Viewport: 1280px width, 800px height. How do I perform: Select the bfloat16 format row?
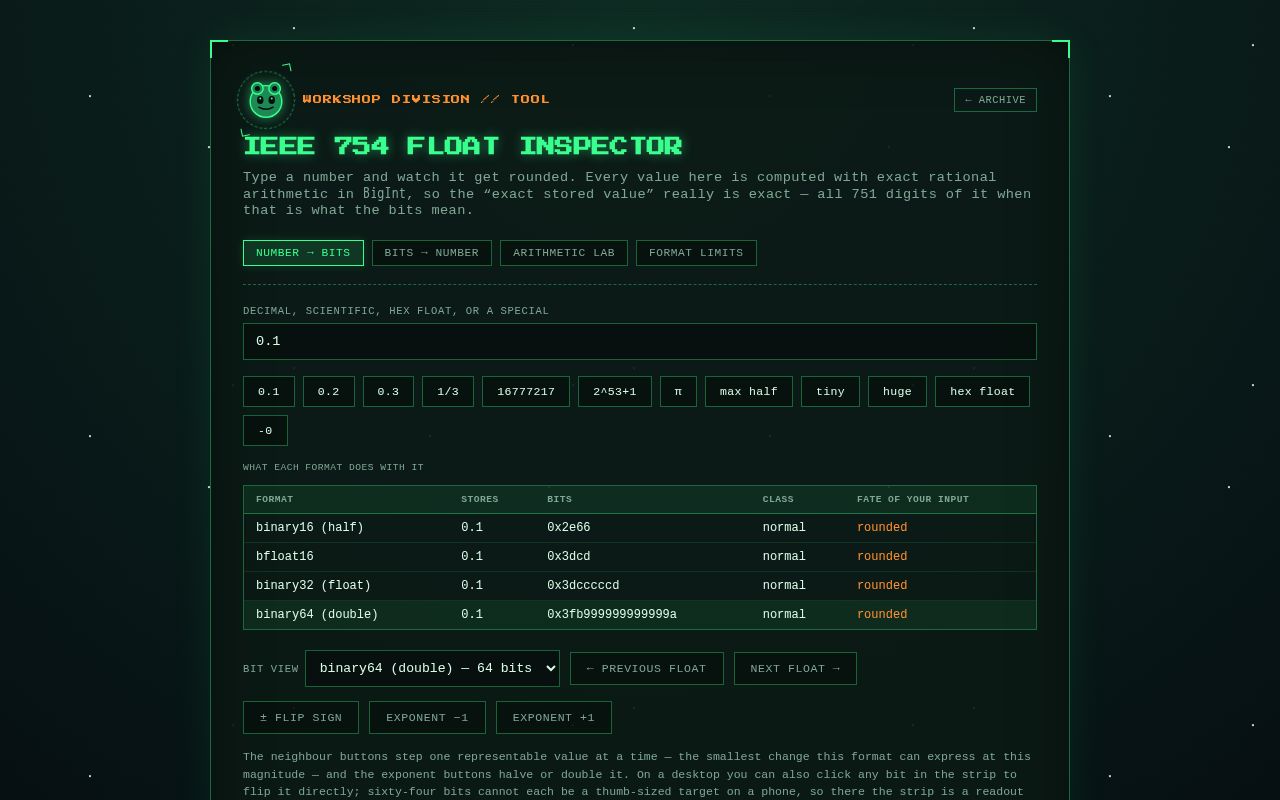(x=640, y=557)
